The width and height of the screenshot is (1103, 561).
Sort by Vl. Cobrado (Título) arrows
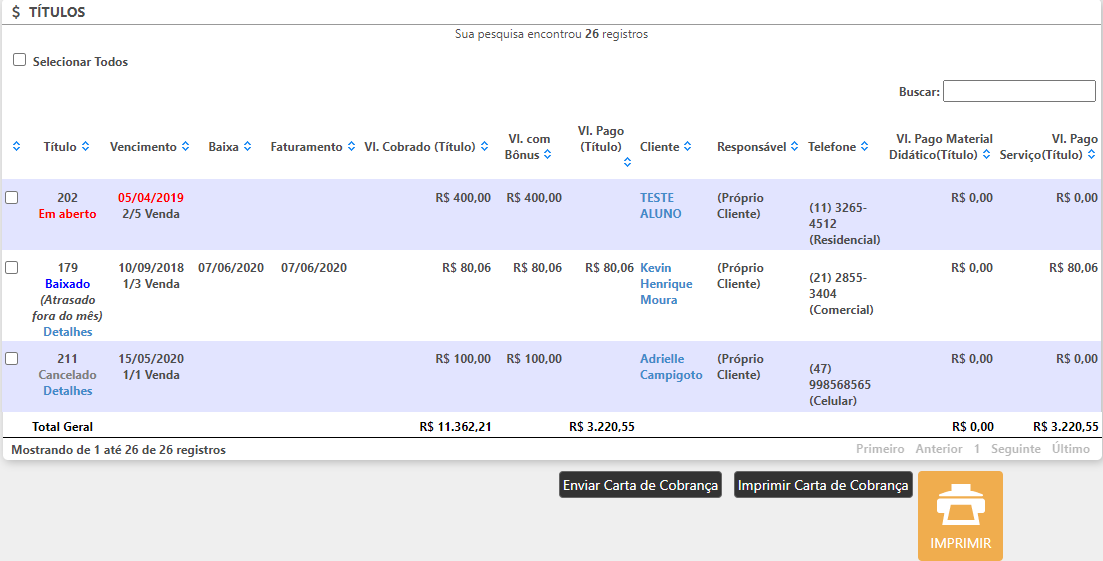pyautogui.click(x=483, y=147)
